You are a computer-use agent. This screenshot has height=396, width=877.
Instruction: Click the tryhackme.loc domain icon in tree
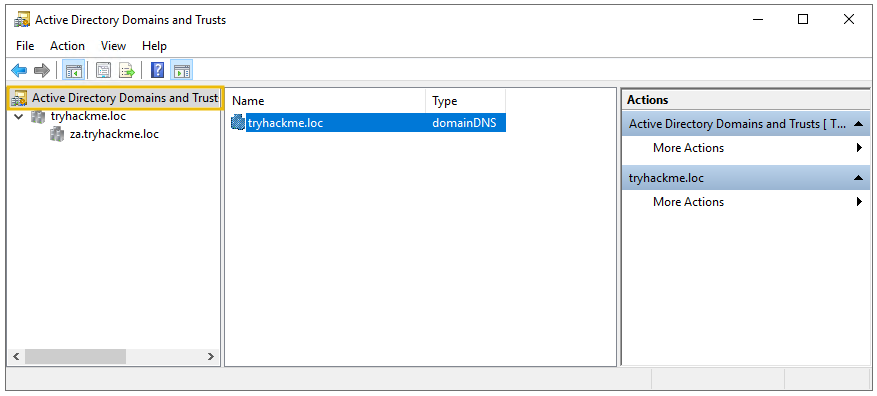[38, 116]
